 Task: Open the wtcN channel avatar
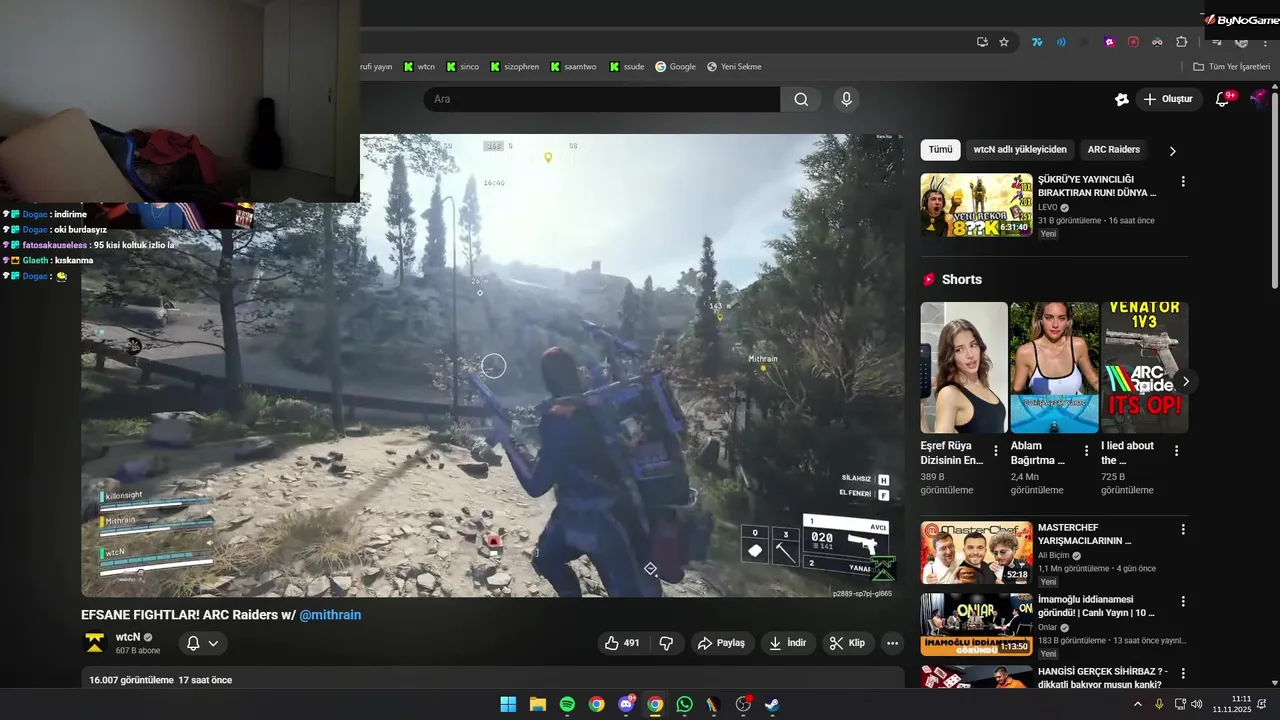(95, 643)
